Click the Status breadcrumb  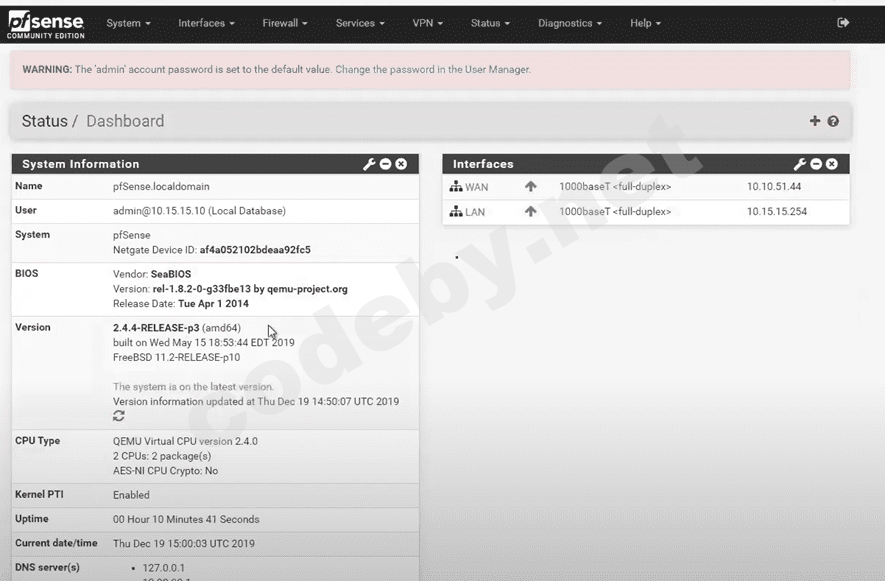45,121
